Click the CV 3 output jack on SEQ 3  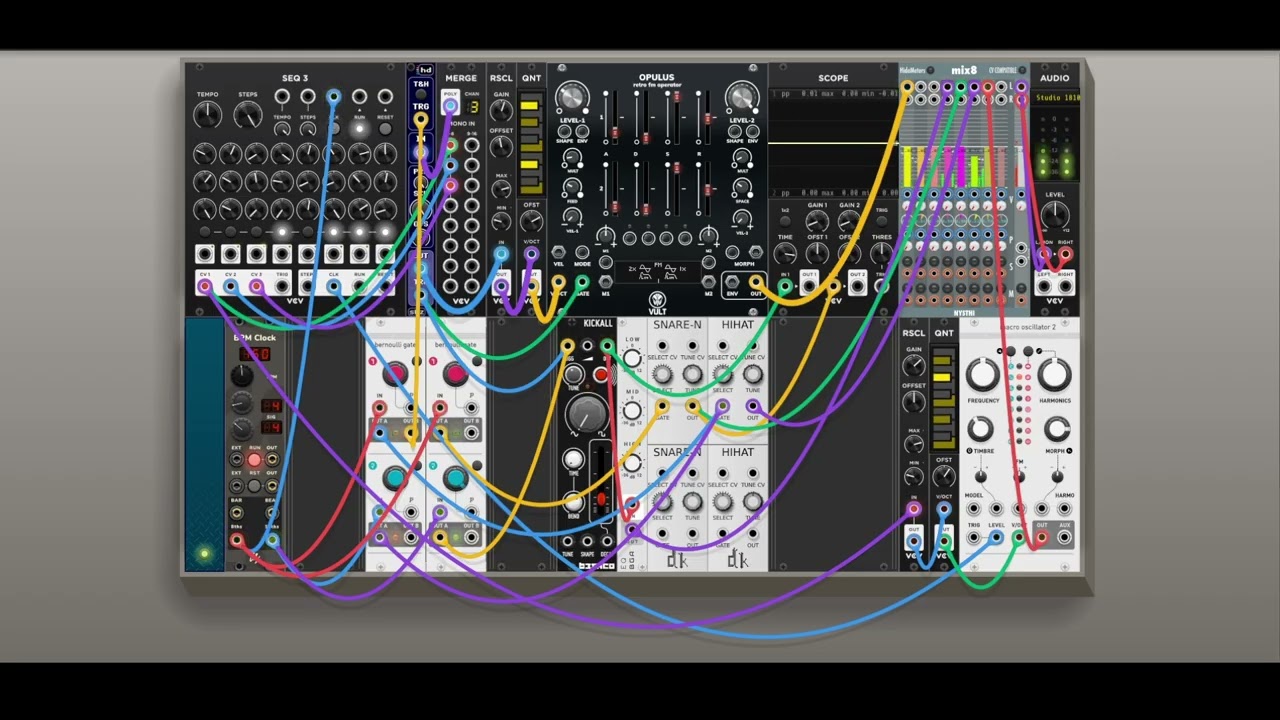(x=257, y=287)
